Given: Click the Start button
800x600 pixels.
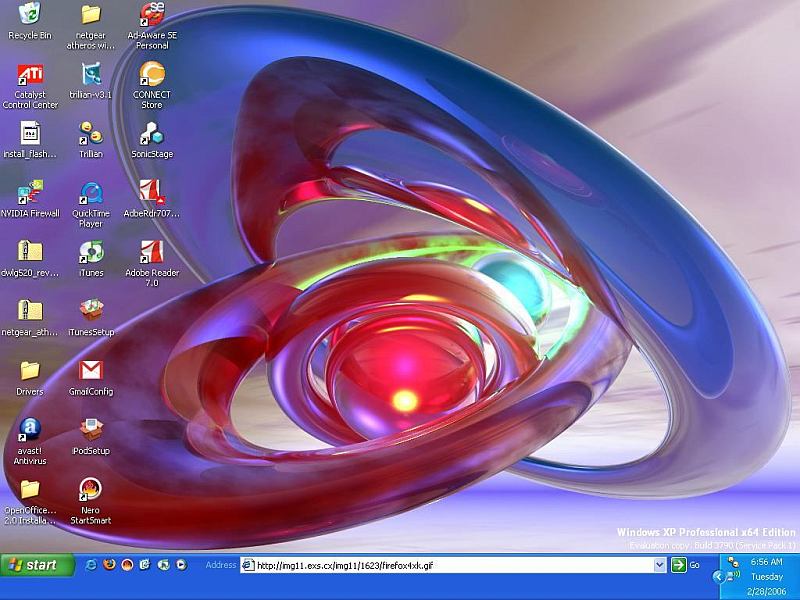Looking at the screenshot, I should click(x=38, y=565).
